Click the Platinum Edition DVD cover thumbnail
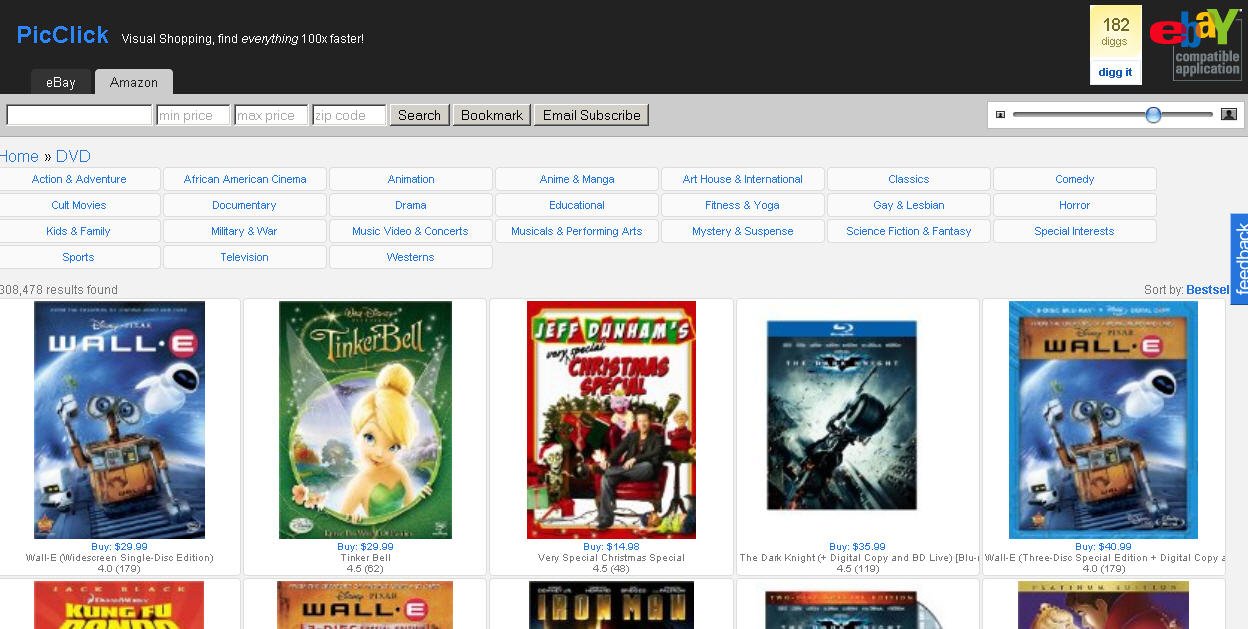Image resolution: width=1248 pixels, height=629 pixels. [x=1103, y=605]
